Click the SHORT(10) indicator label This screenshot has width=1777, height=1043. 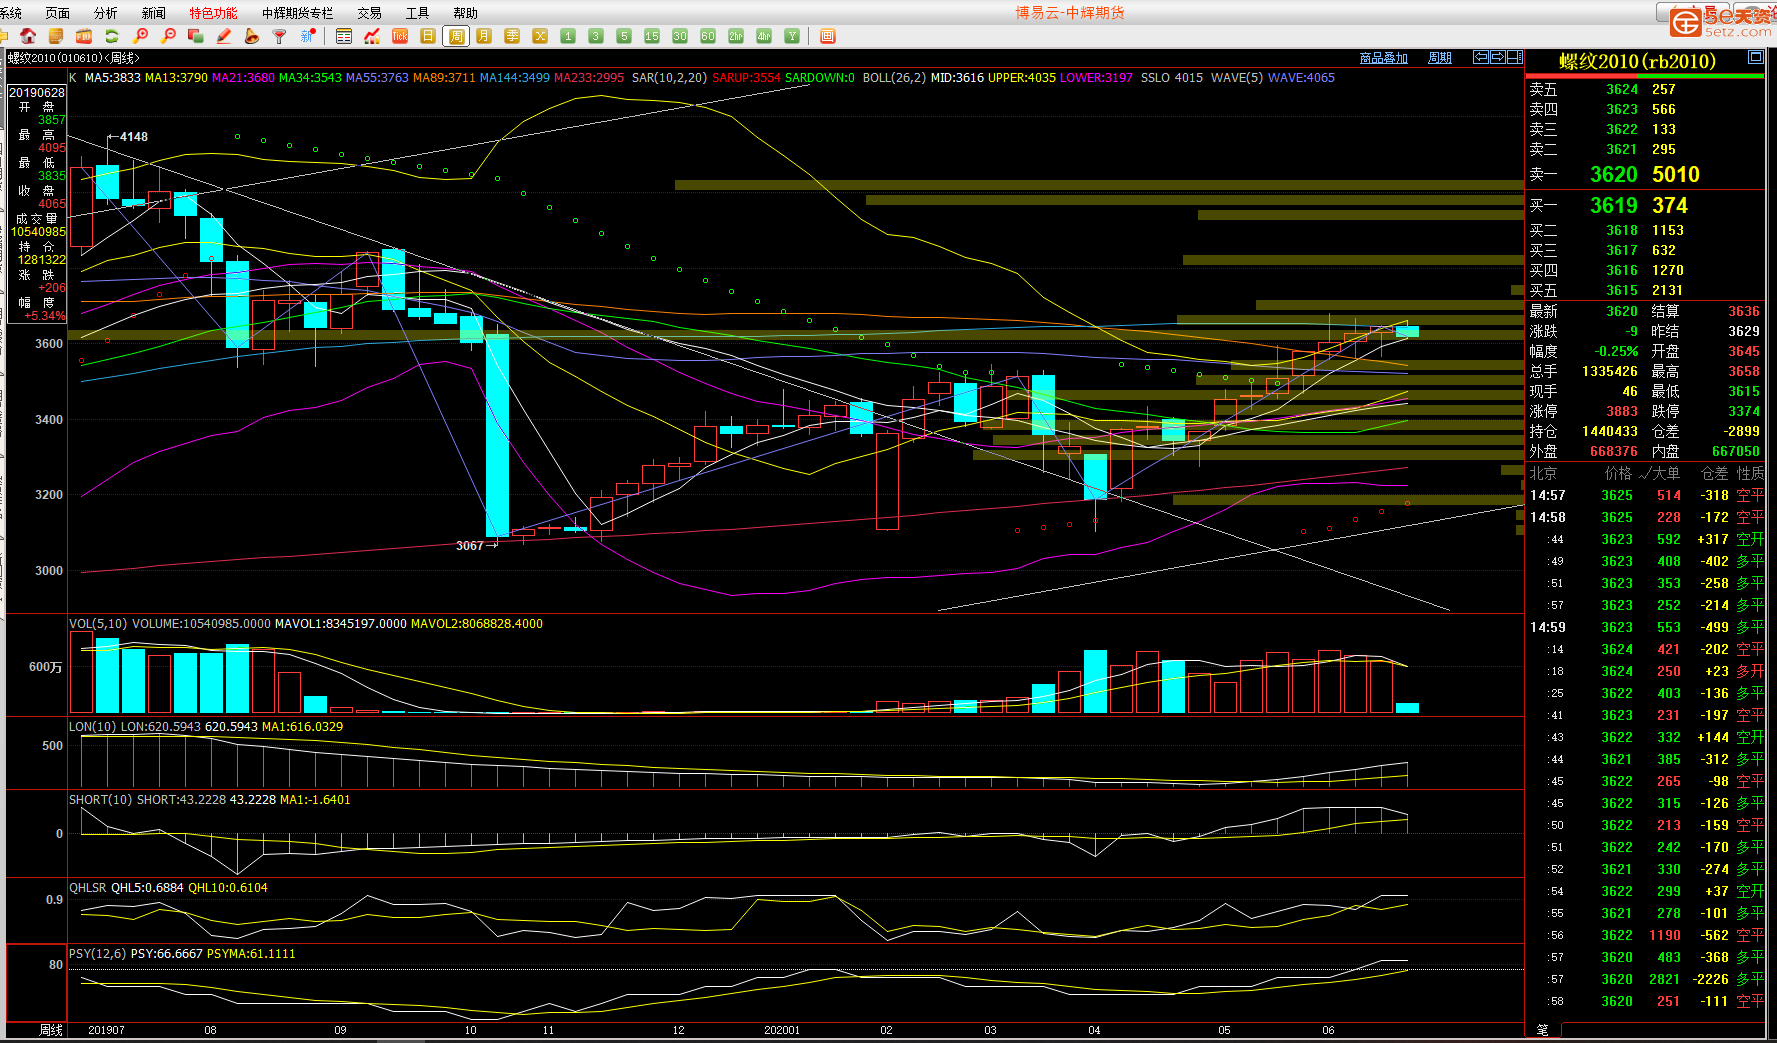point(101,800)
